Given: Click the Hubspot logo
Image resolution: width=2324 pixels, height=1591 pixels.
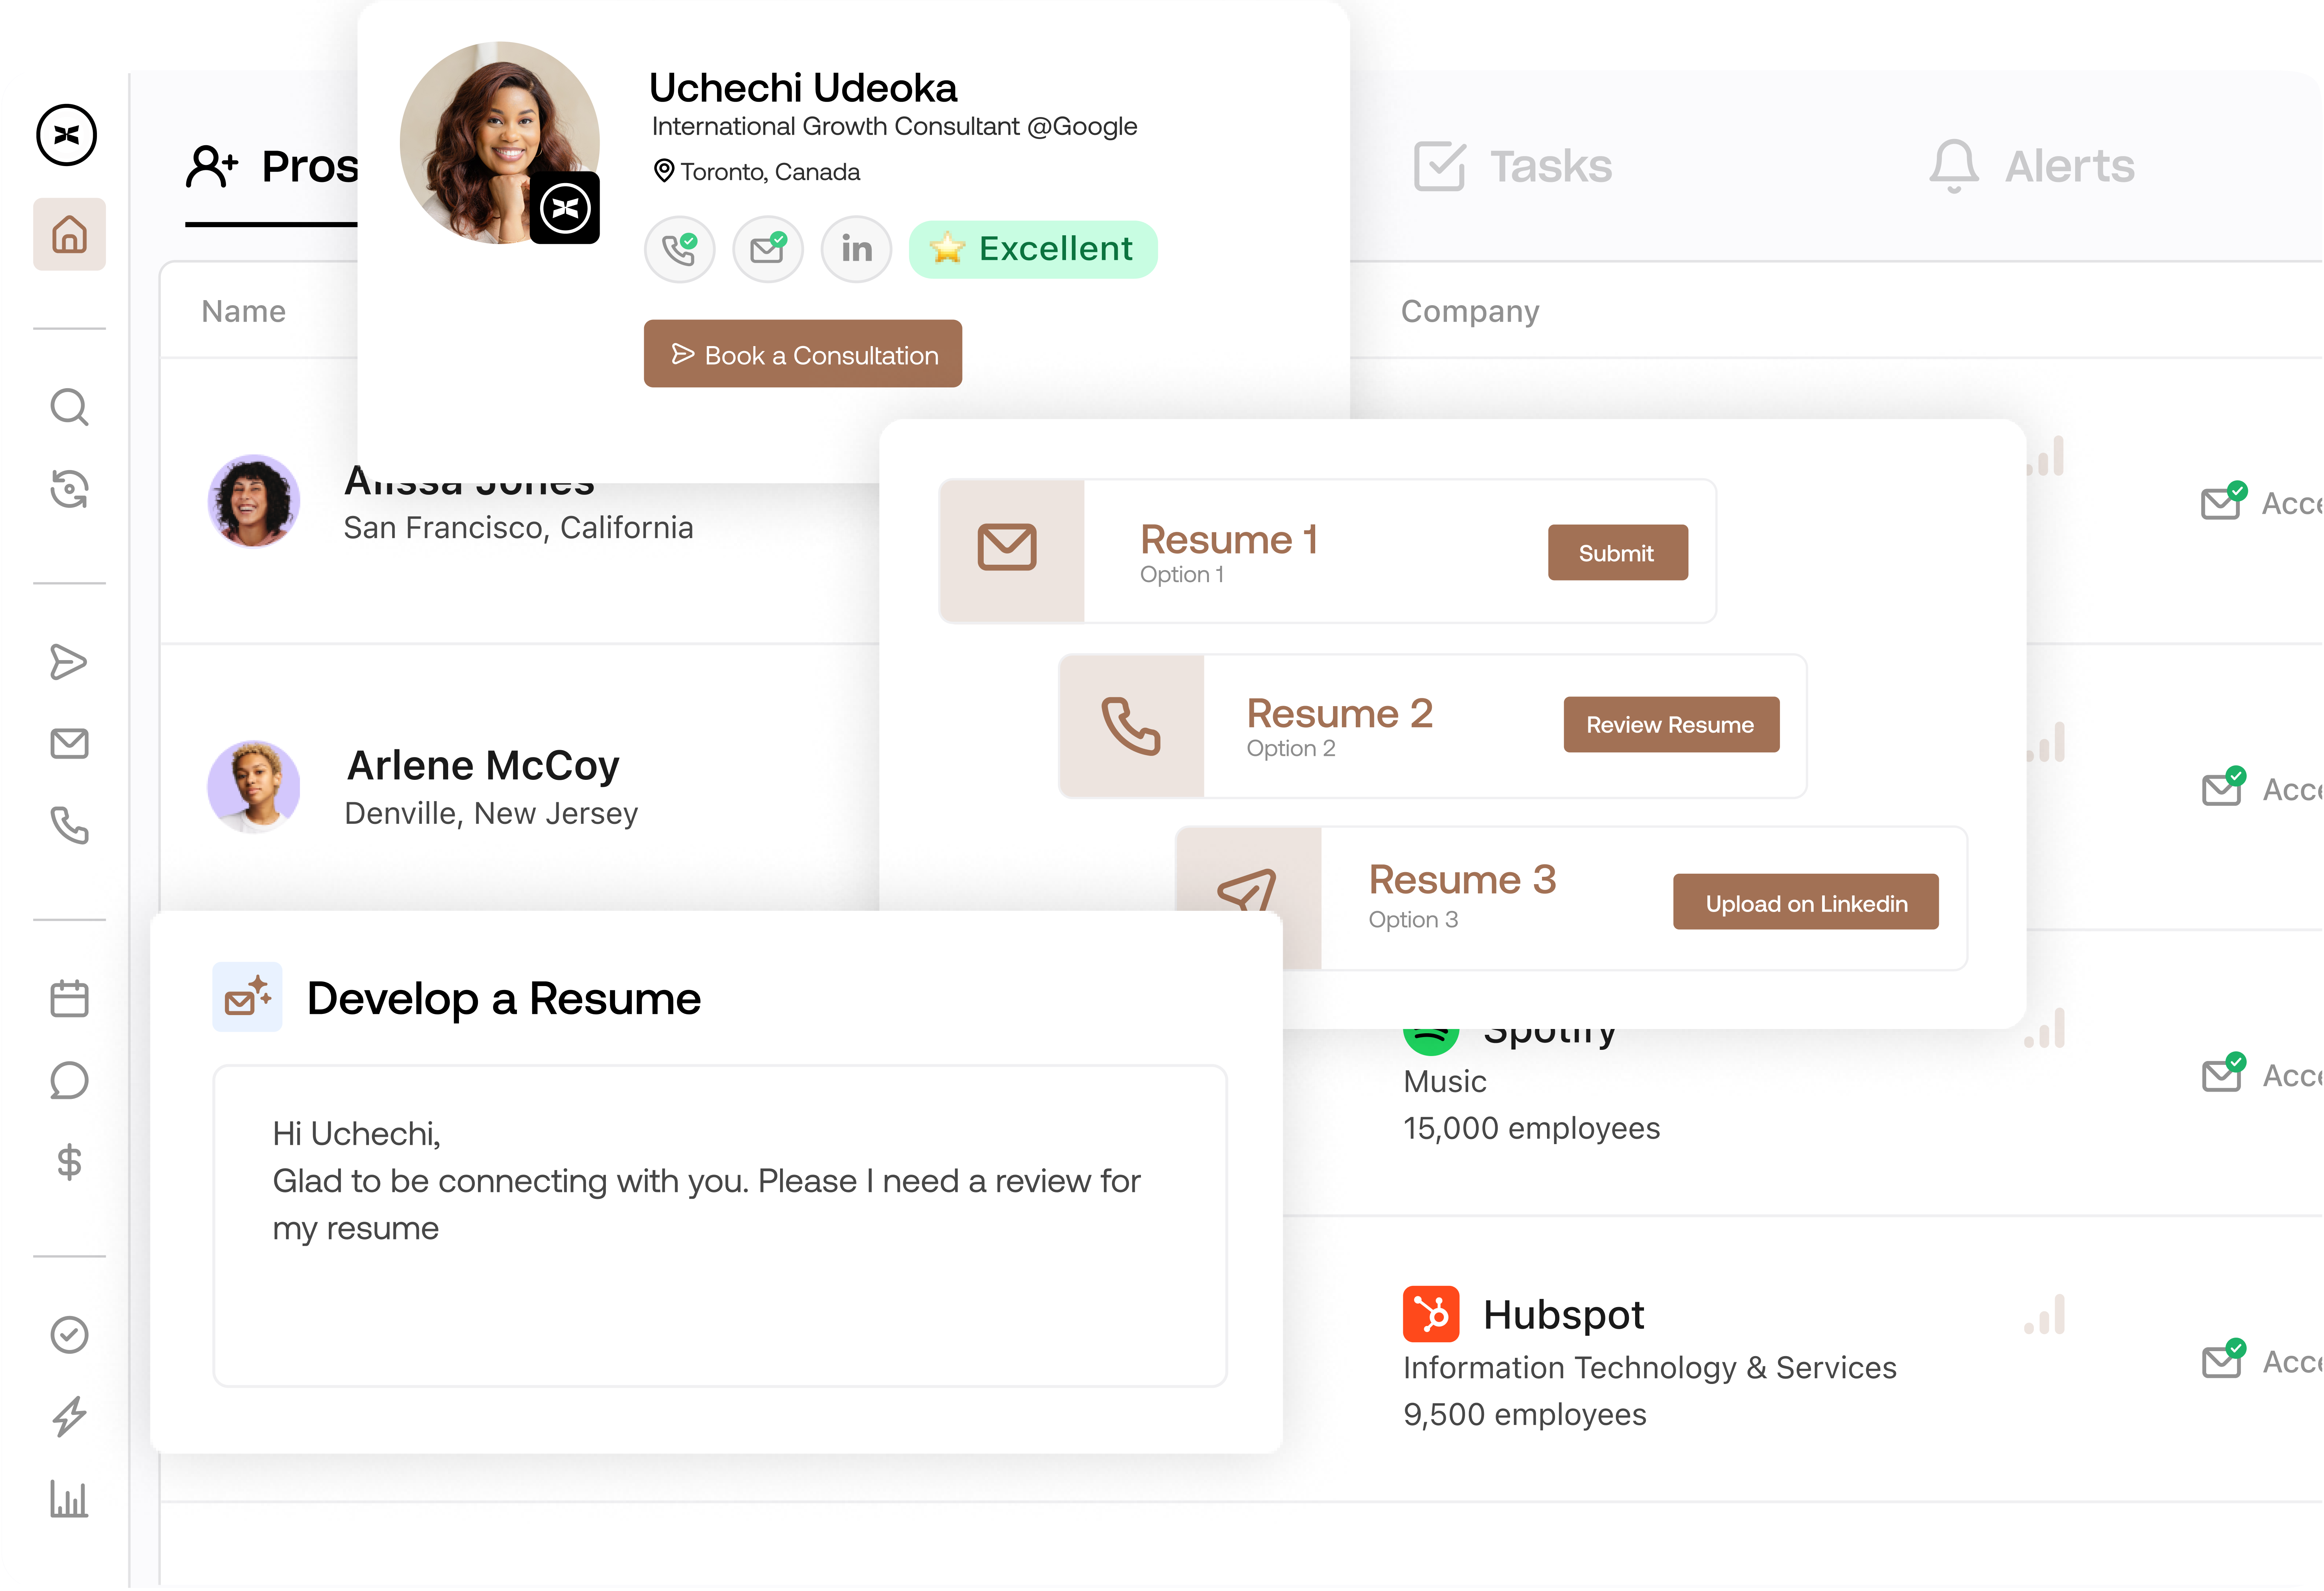Looking at the screenshot, I should point(1432,1314).
